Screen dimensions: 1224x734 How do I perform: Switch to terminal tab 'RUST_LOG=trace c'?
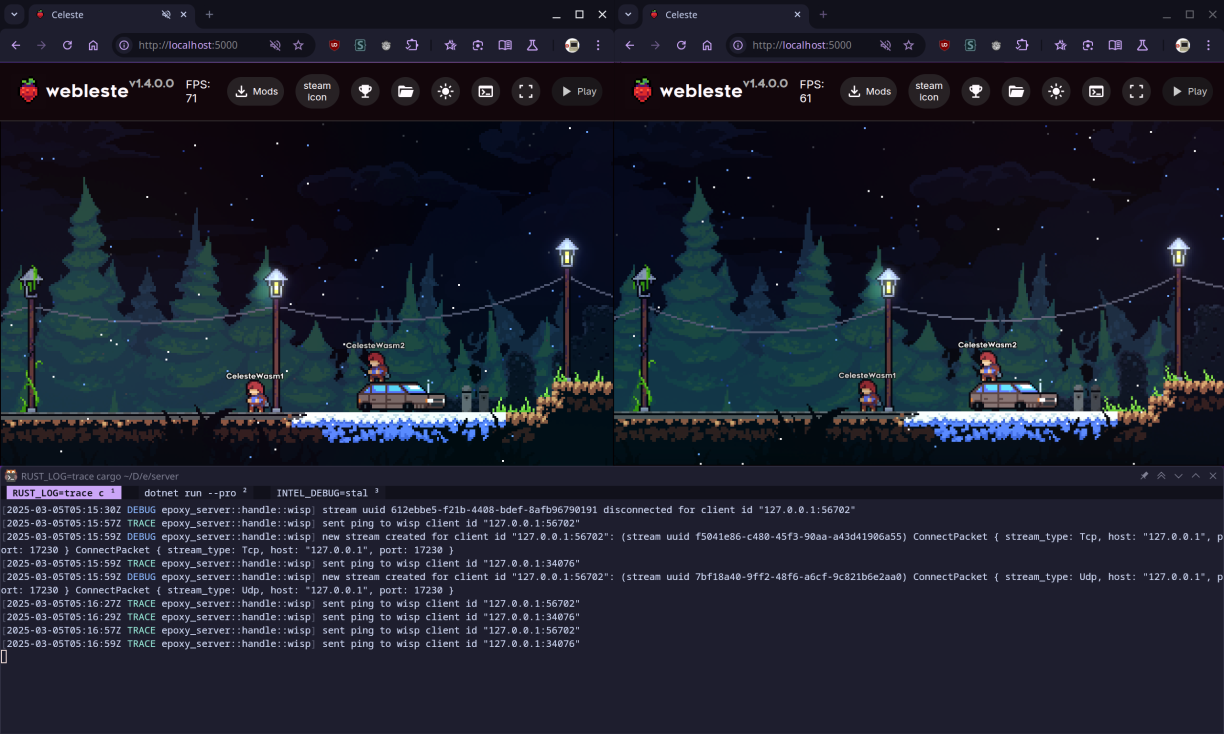[x=66, y=493]
